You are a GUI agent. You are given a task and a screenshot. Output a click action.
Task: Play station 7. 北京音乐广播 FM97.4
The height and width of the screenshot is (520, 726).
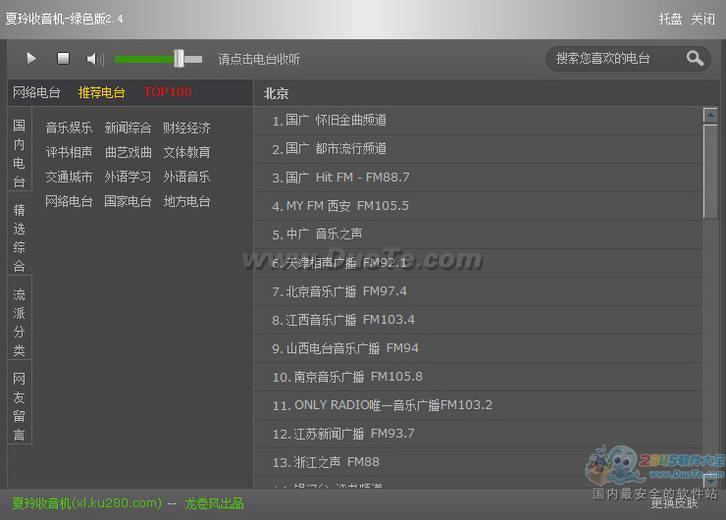(478, 292)
